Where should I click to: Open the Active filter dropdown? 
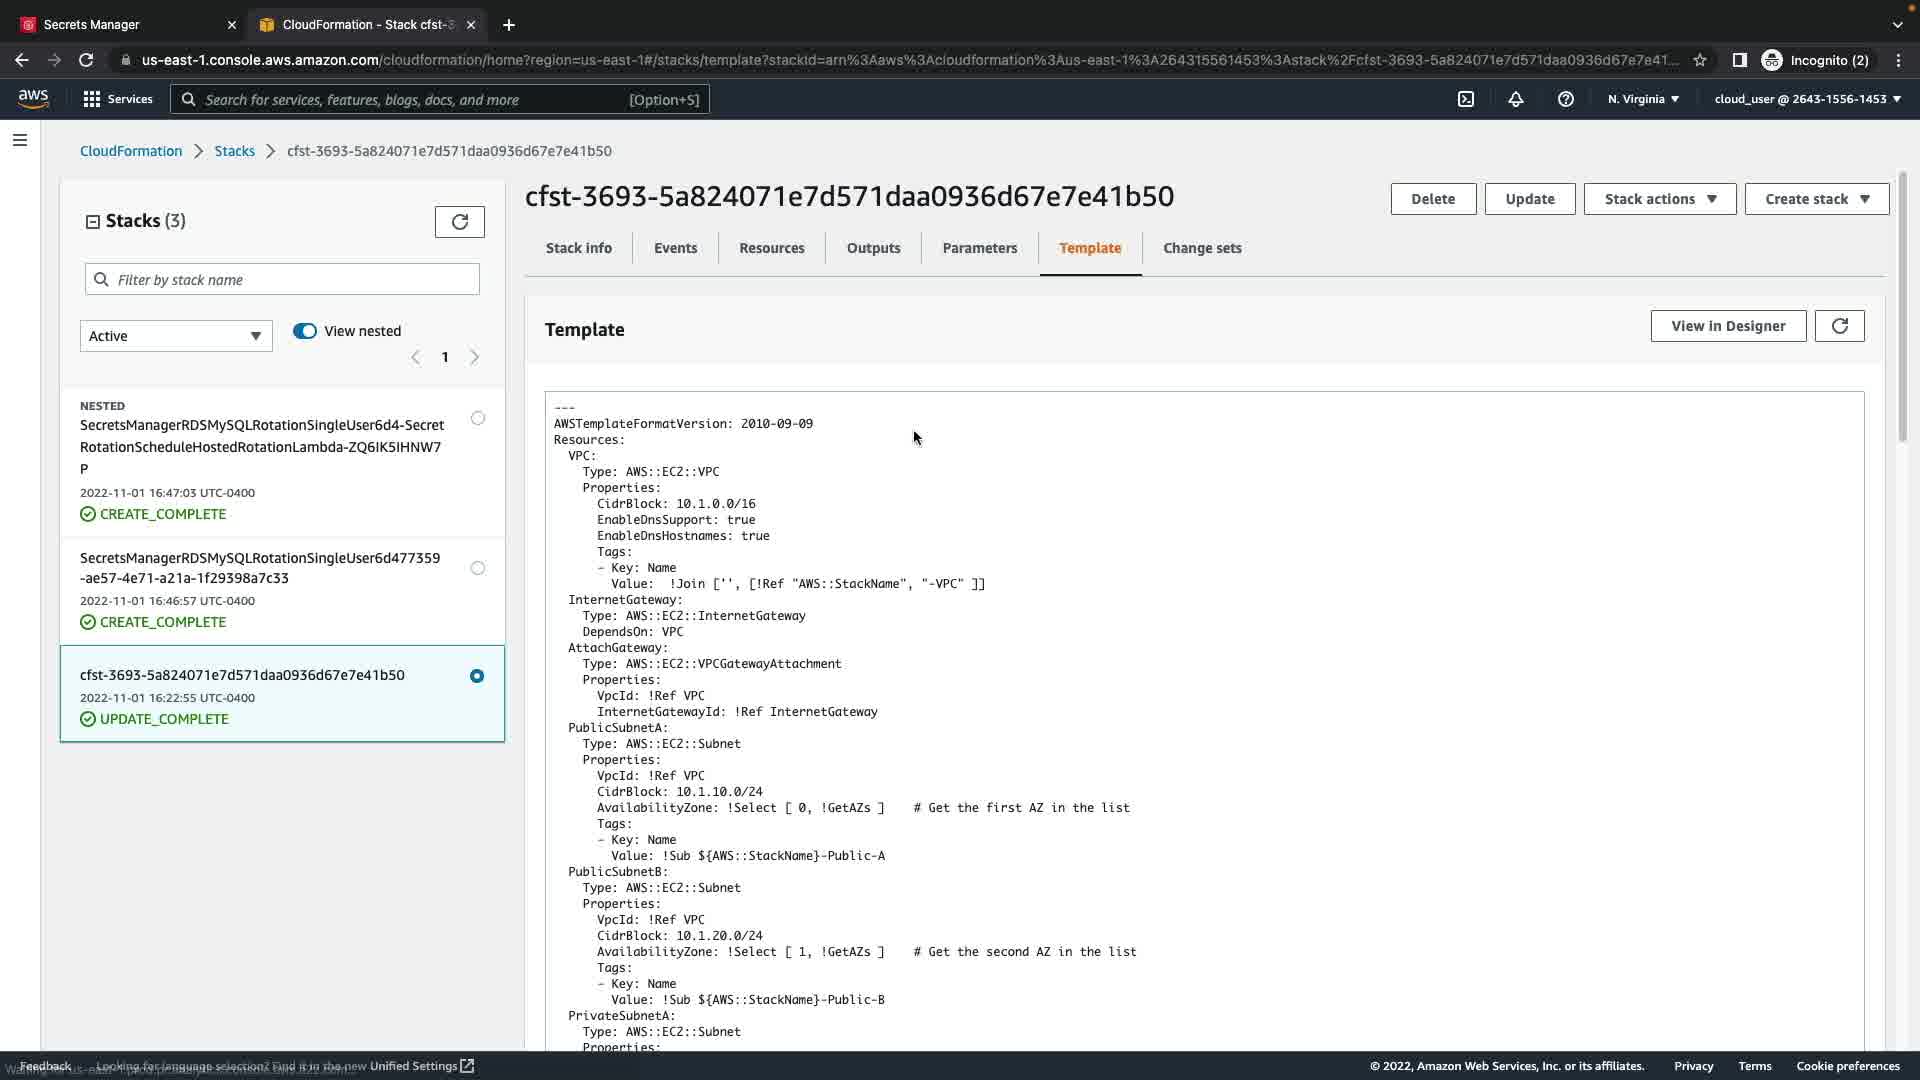coord(176,336)
